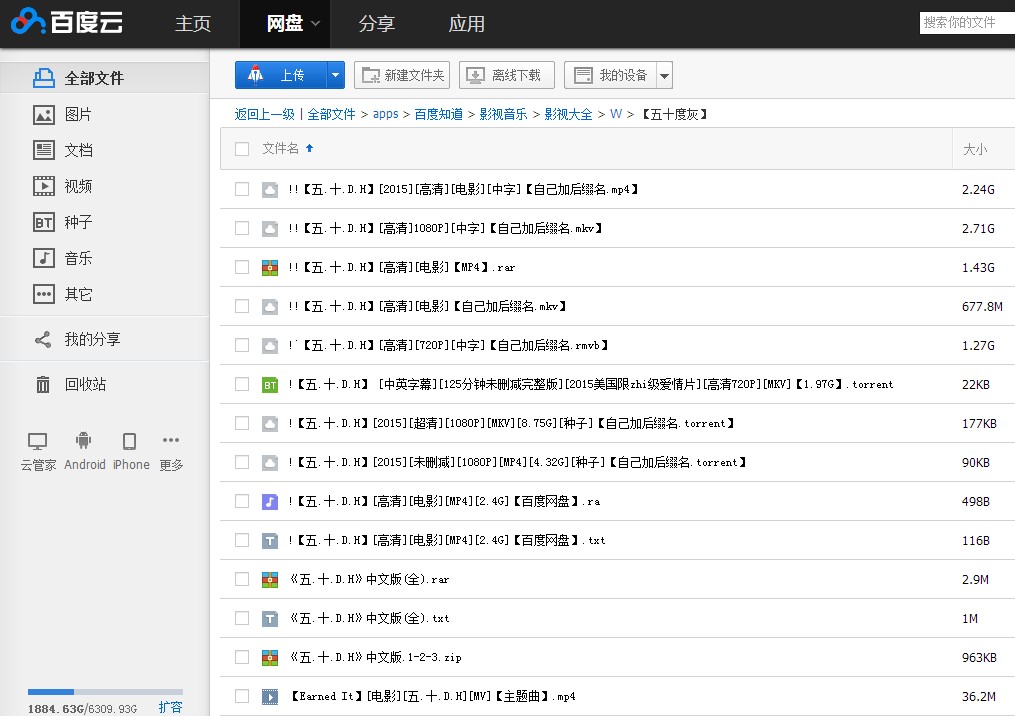Open the 图片 pictures category icon

pos(43,115)
